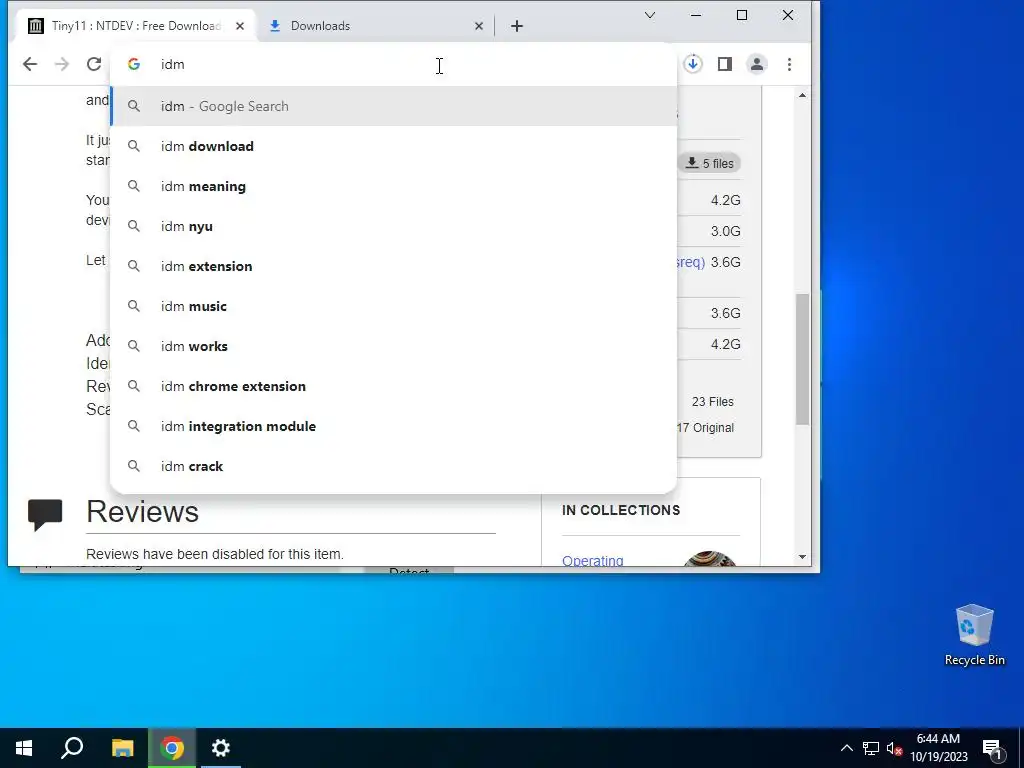Select the 'idm nyu' suggestion

click(x=394, y=226)
